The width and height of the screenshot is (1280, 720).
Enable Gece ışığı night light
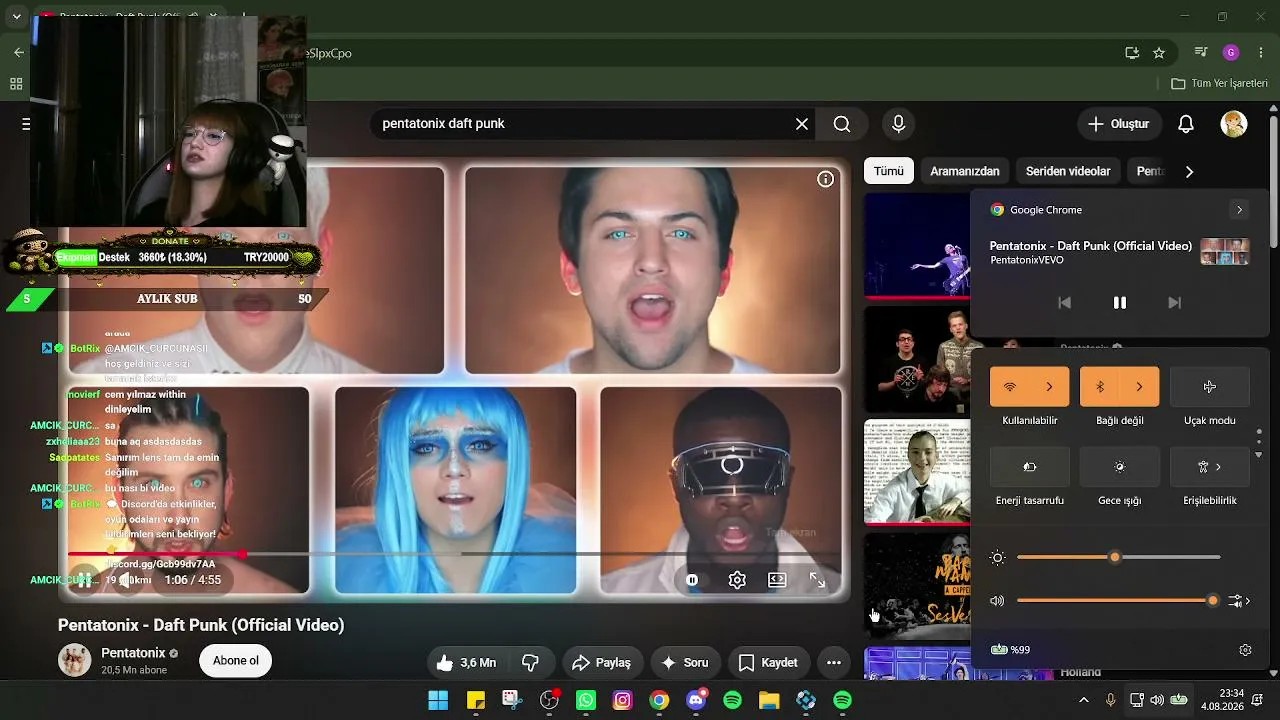pyautogui.click(x=1120, y=467)
